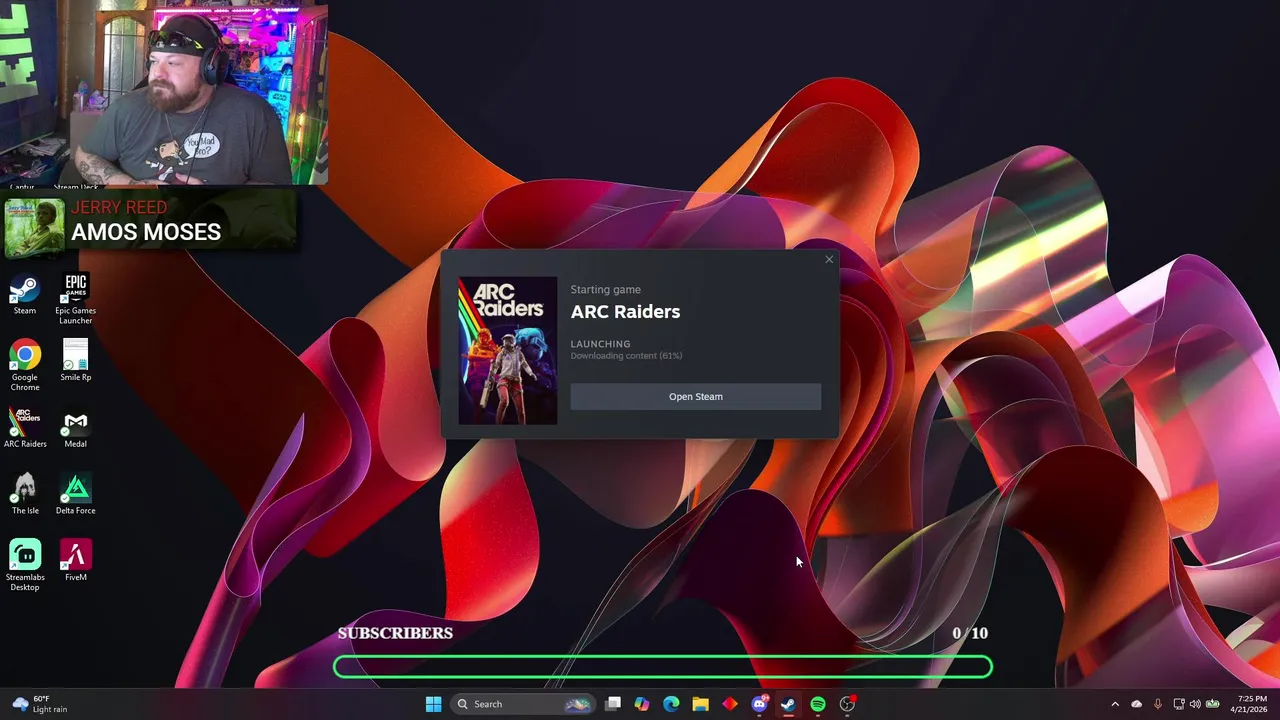
Task: Open the Medal desktop shortcut
Action: coord(76,428)
